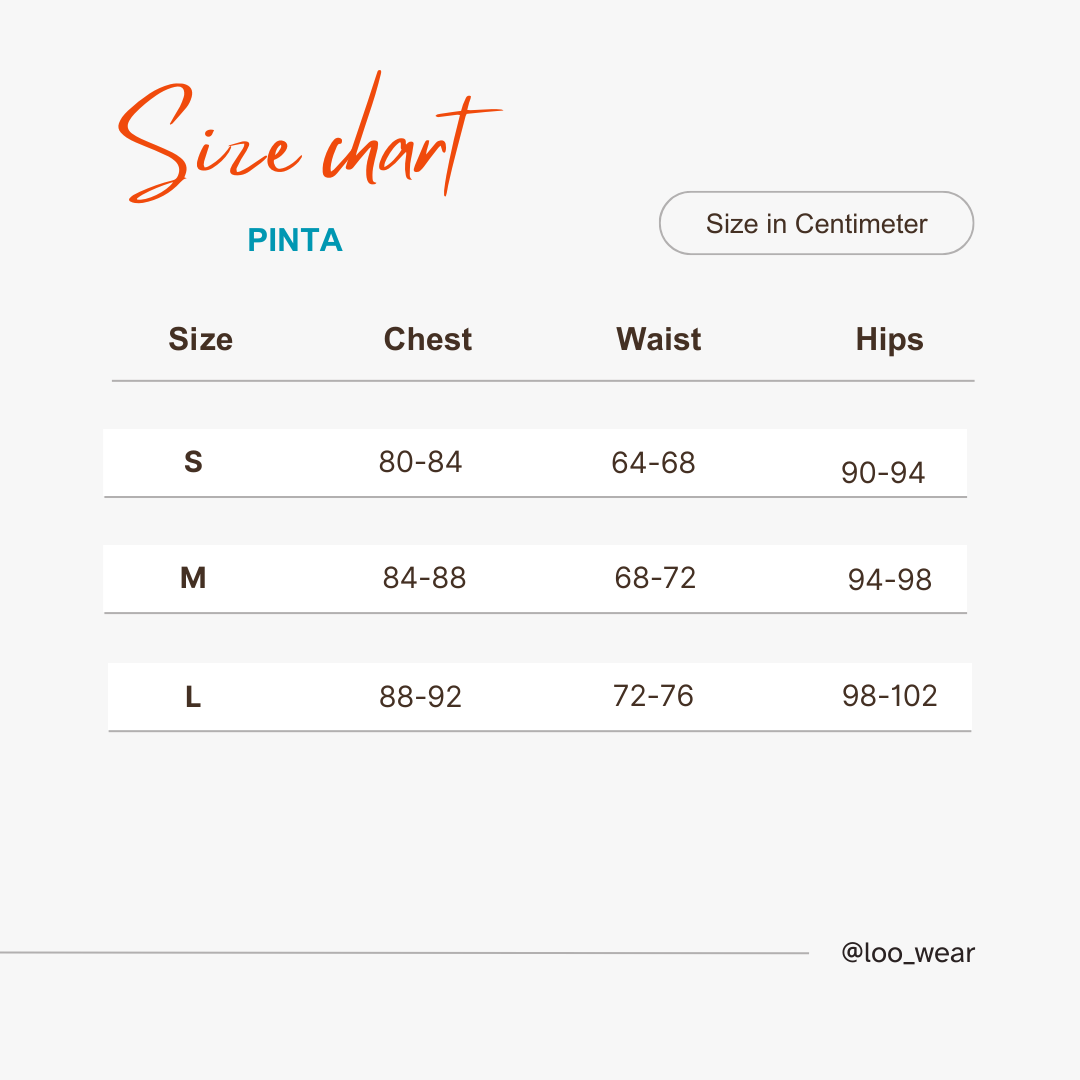Select the Chest column header
This screenshot has height=1080, width=1080.
click(x=428, y=339)
